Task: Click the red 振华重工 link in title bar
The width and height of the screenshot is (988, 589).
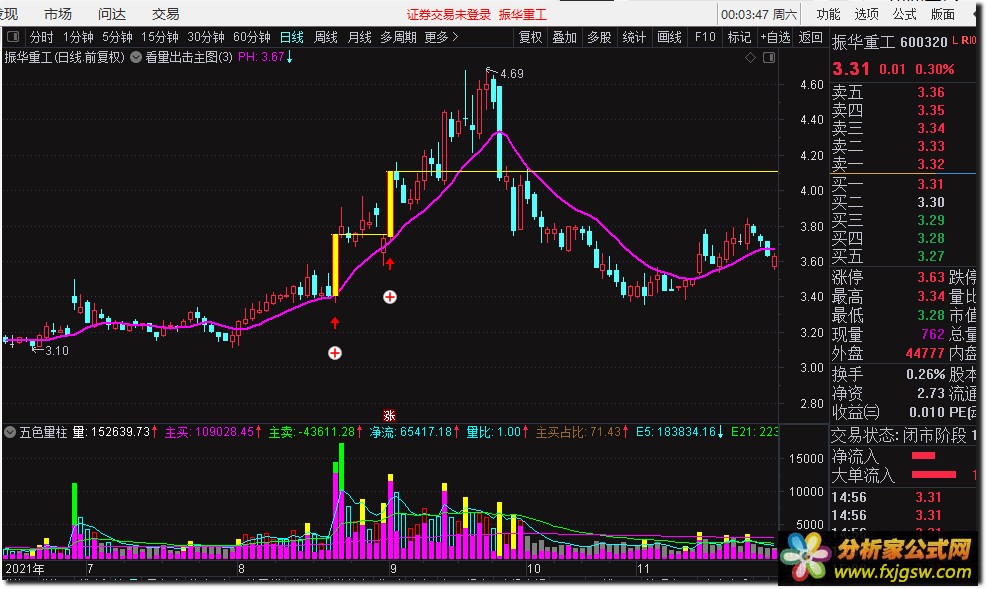Action: click(x=522, y=14)
